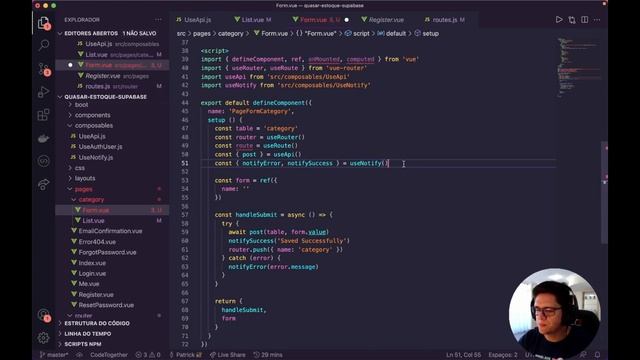Collapse the composables folder

tap(94, 126)
